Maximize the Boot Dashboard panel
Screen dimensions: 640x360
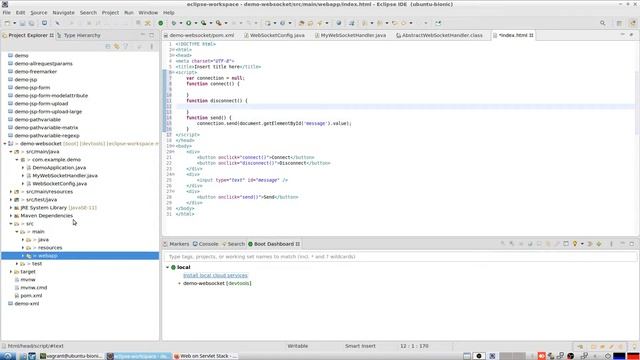631,244
